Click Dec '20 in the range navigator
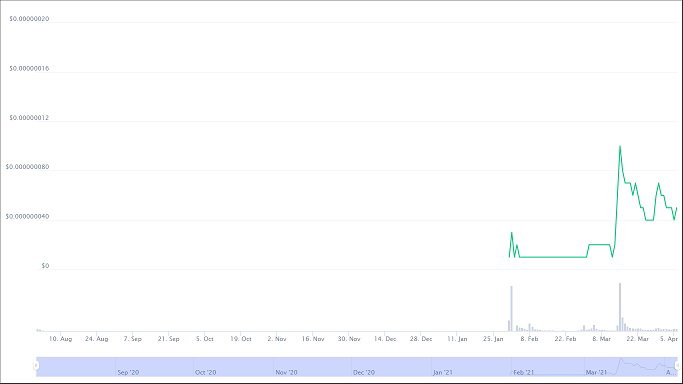Viewport: 683px width, 384px height. 364,373
